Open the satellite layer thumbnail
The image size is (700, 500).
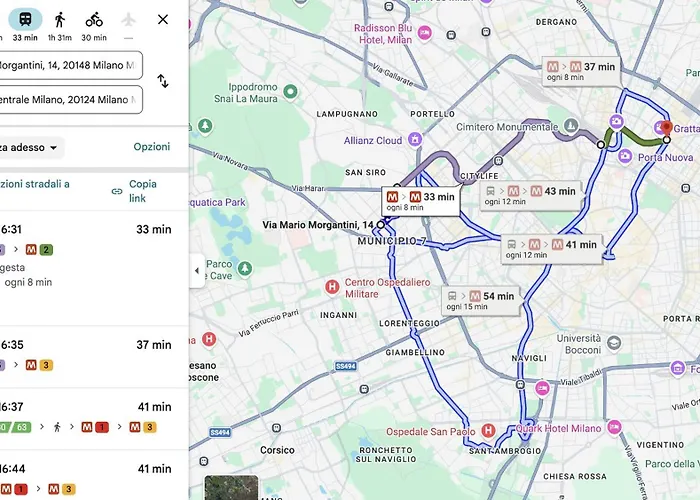click(231, 488)
